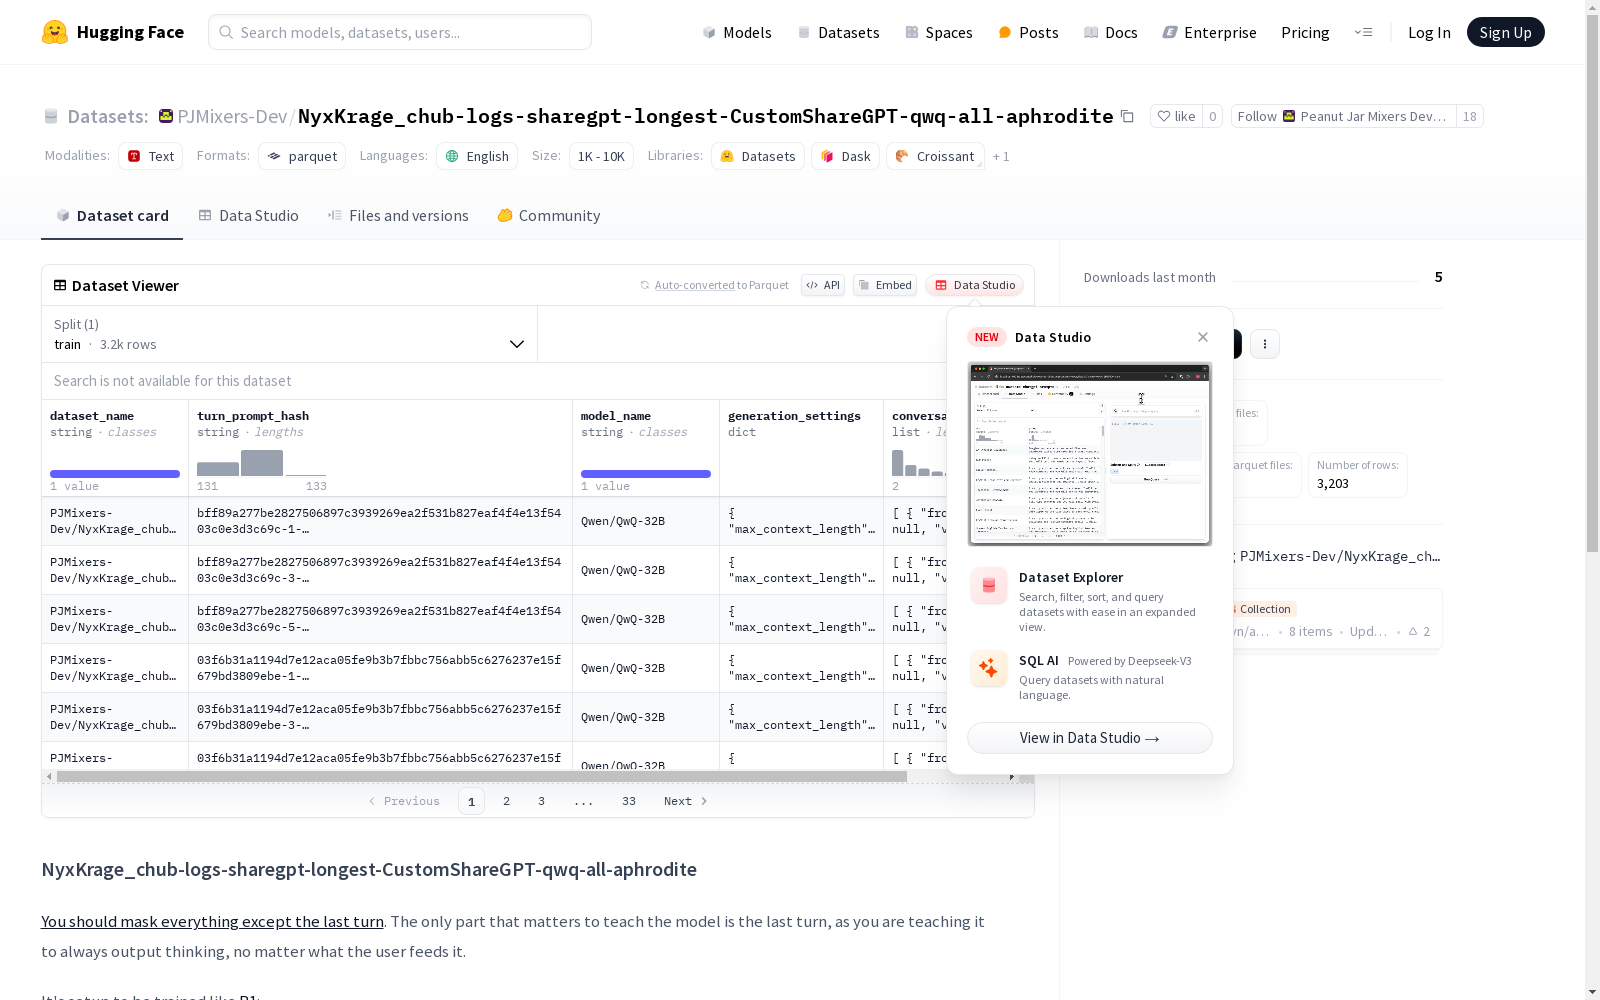
Task: Open the Community tab
Action: point(549,215)
